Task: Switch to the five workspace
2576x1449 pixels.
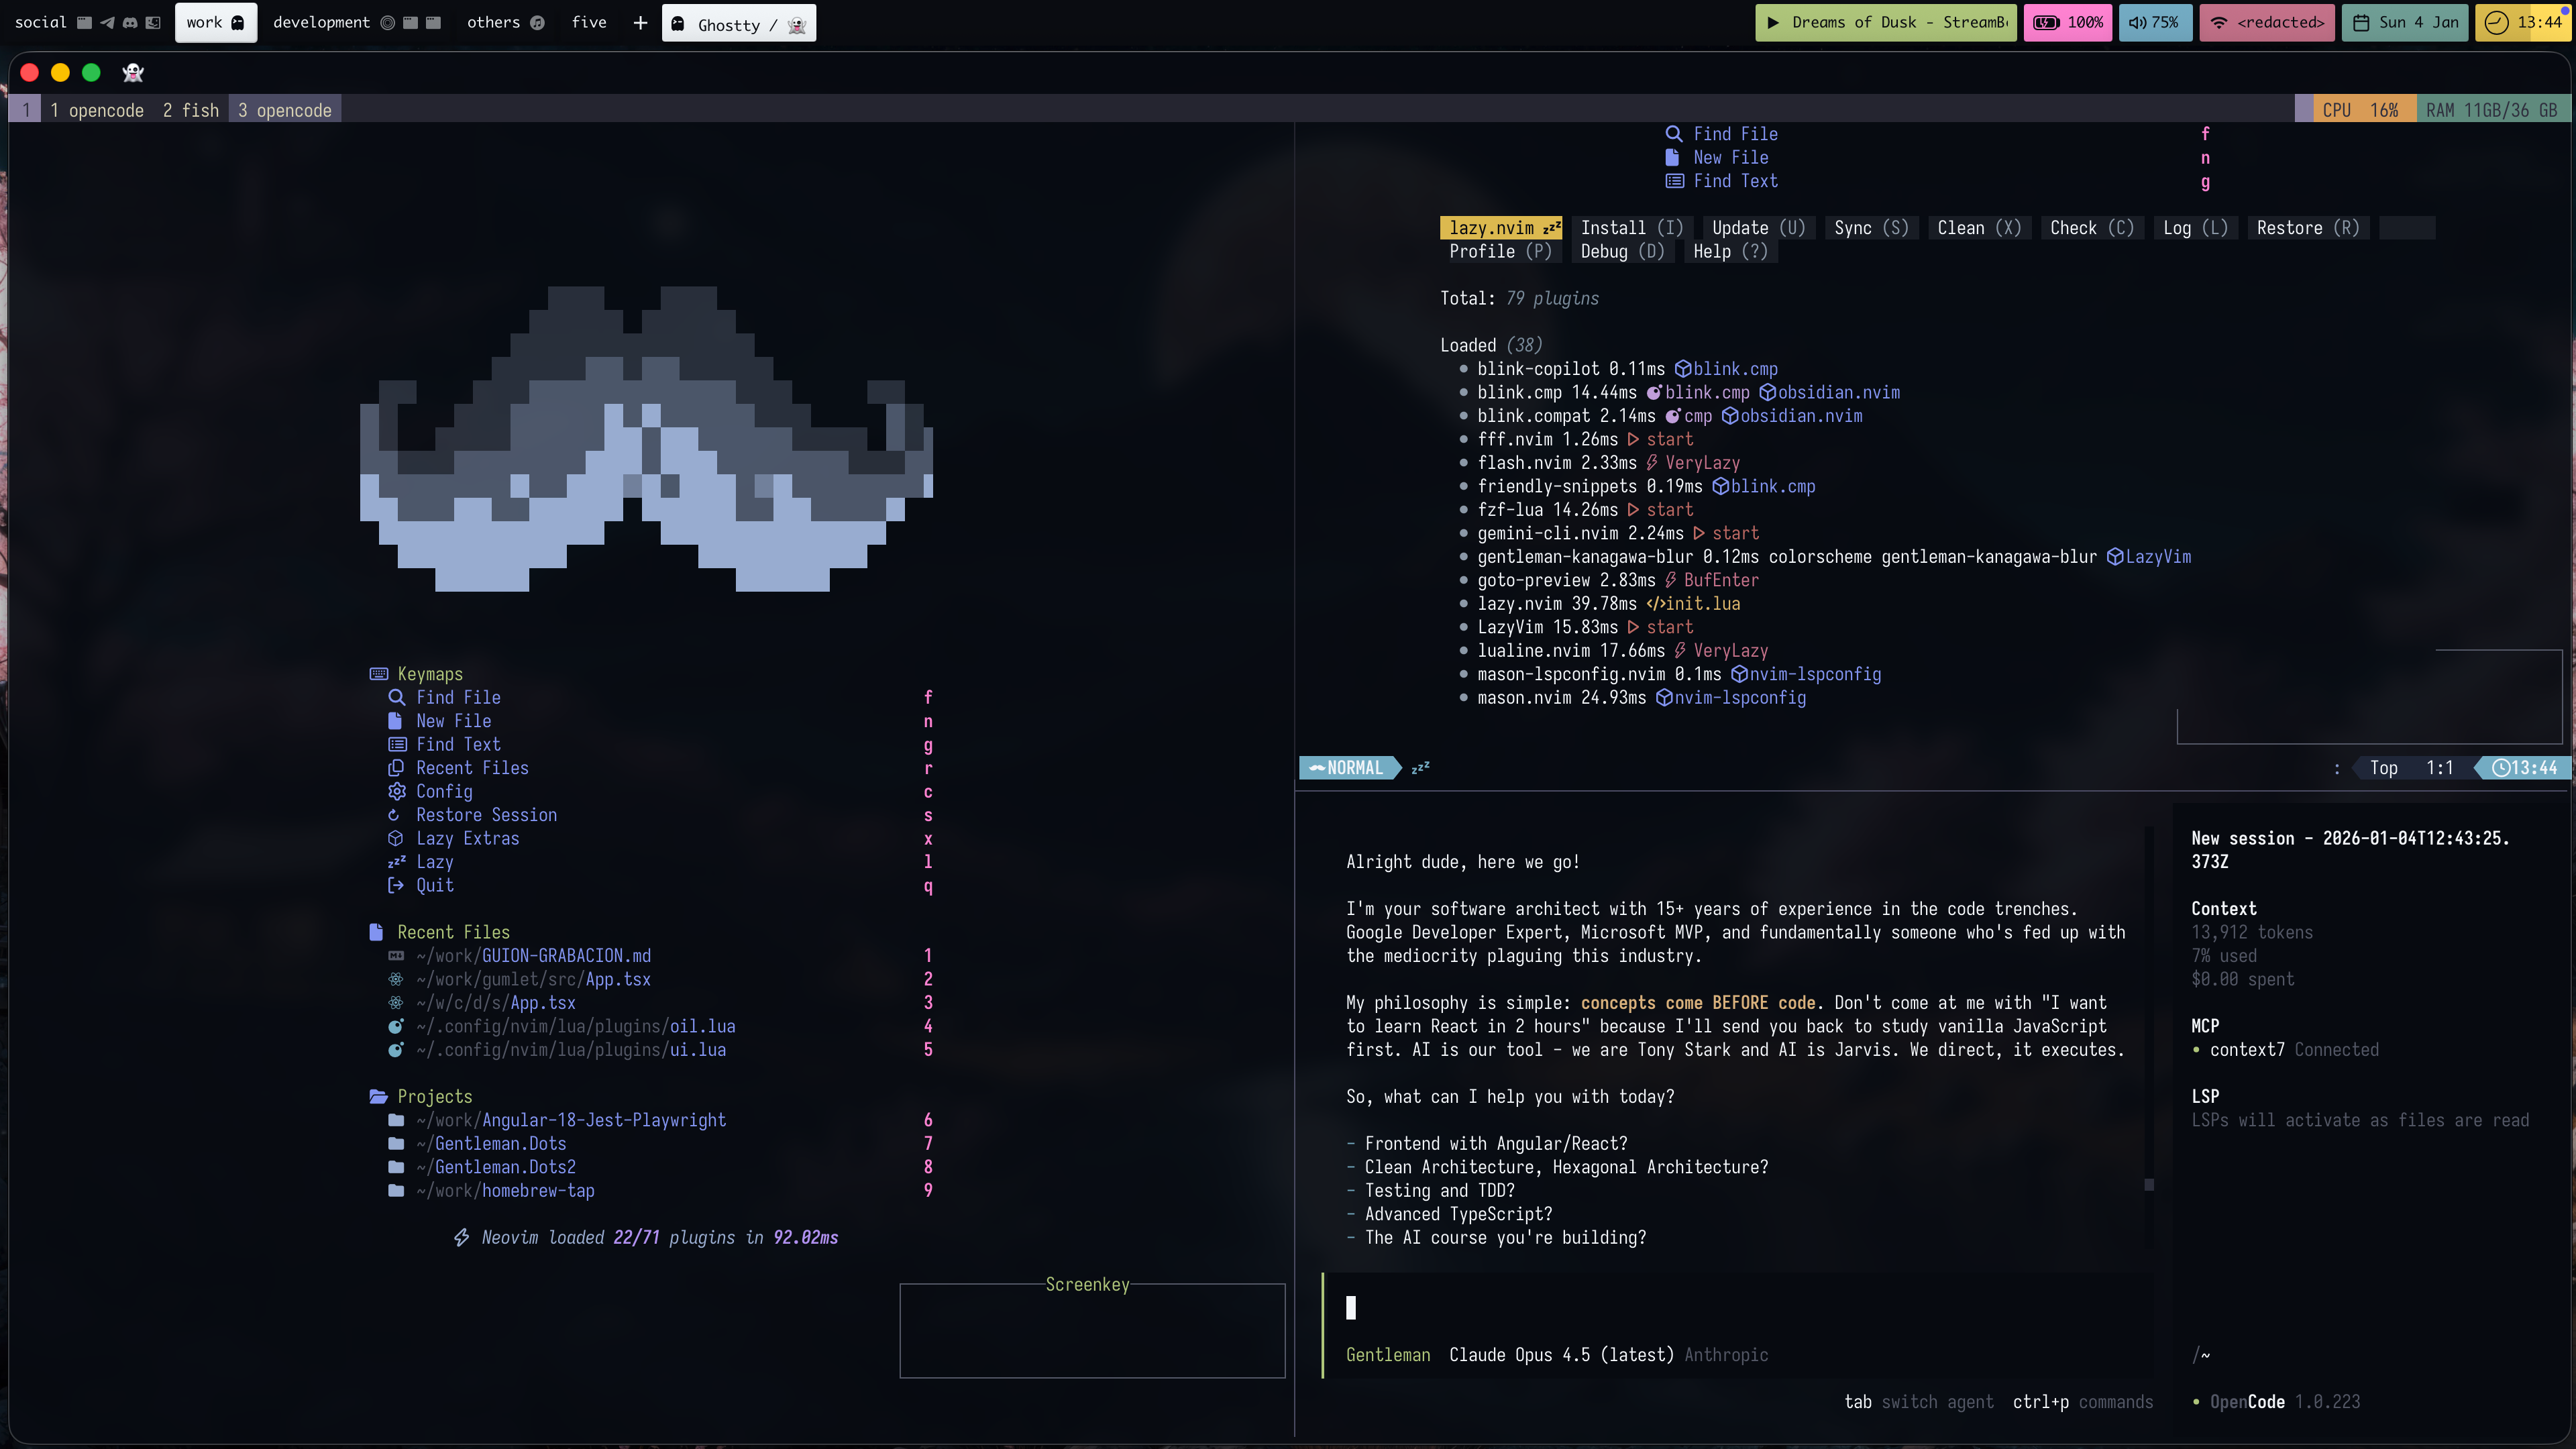Action: pos(589,22)
